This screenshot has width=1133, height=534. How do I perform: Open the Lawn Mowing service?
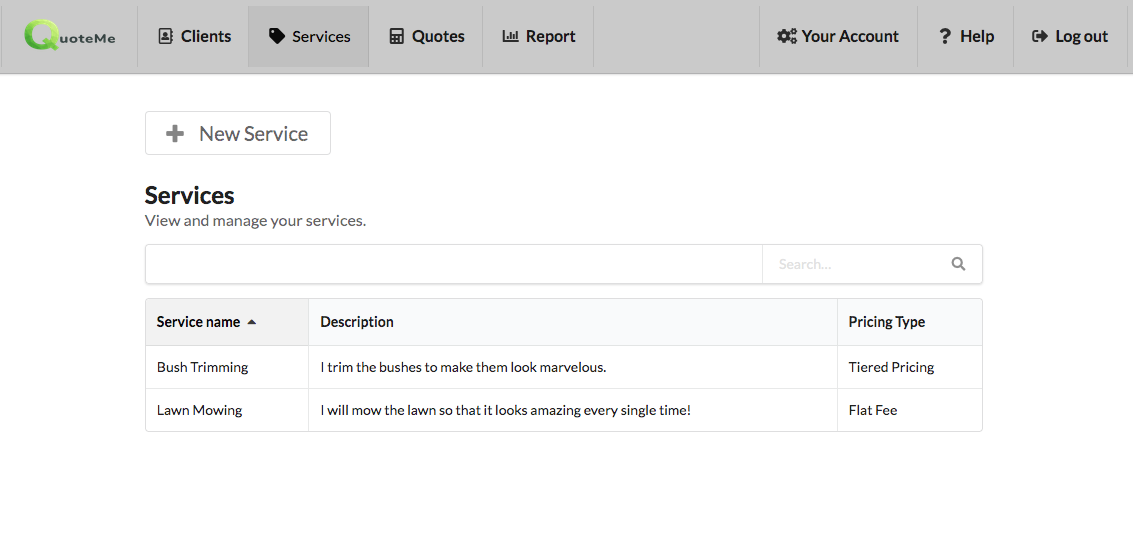pyautogui.click(x=199, y=410)
